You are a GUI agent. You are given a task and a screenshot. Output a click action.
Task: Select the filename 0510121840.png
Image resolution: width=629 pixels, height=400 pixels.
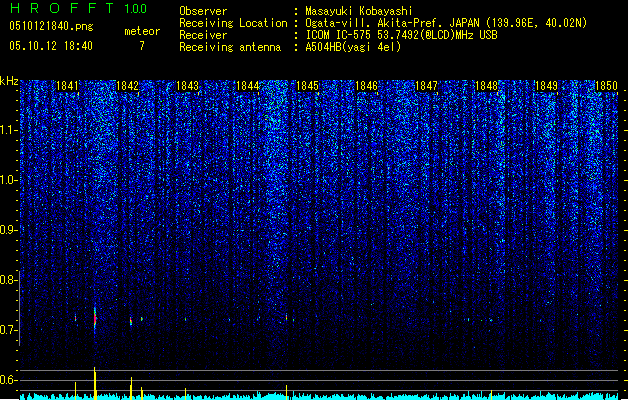[51, 26]
